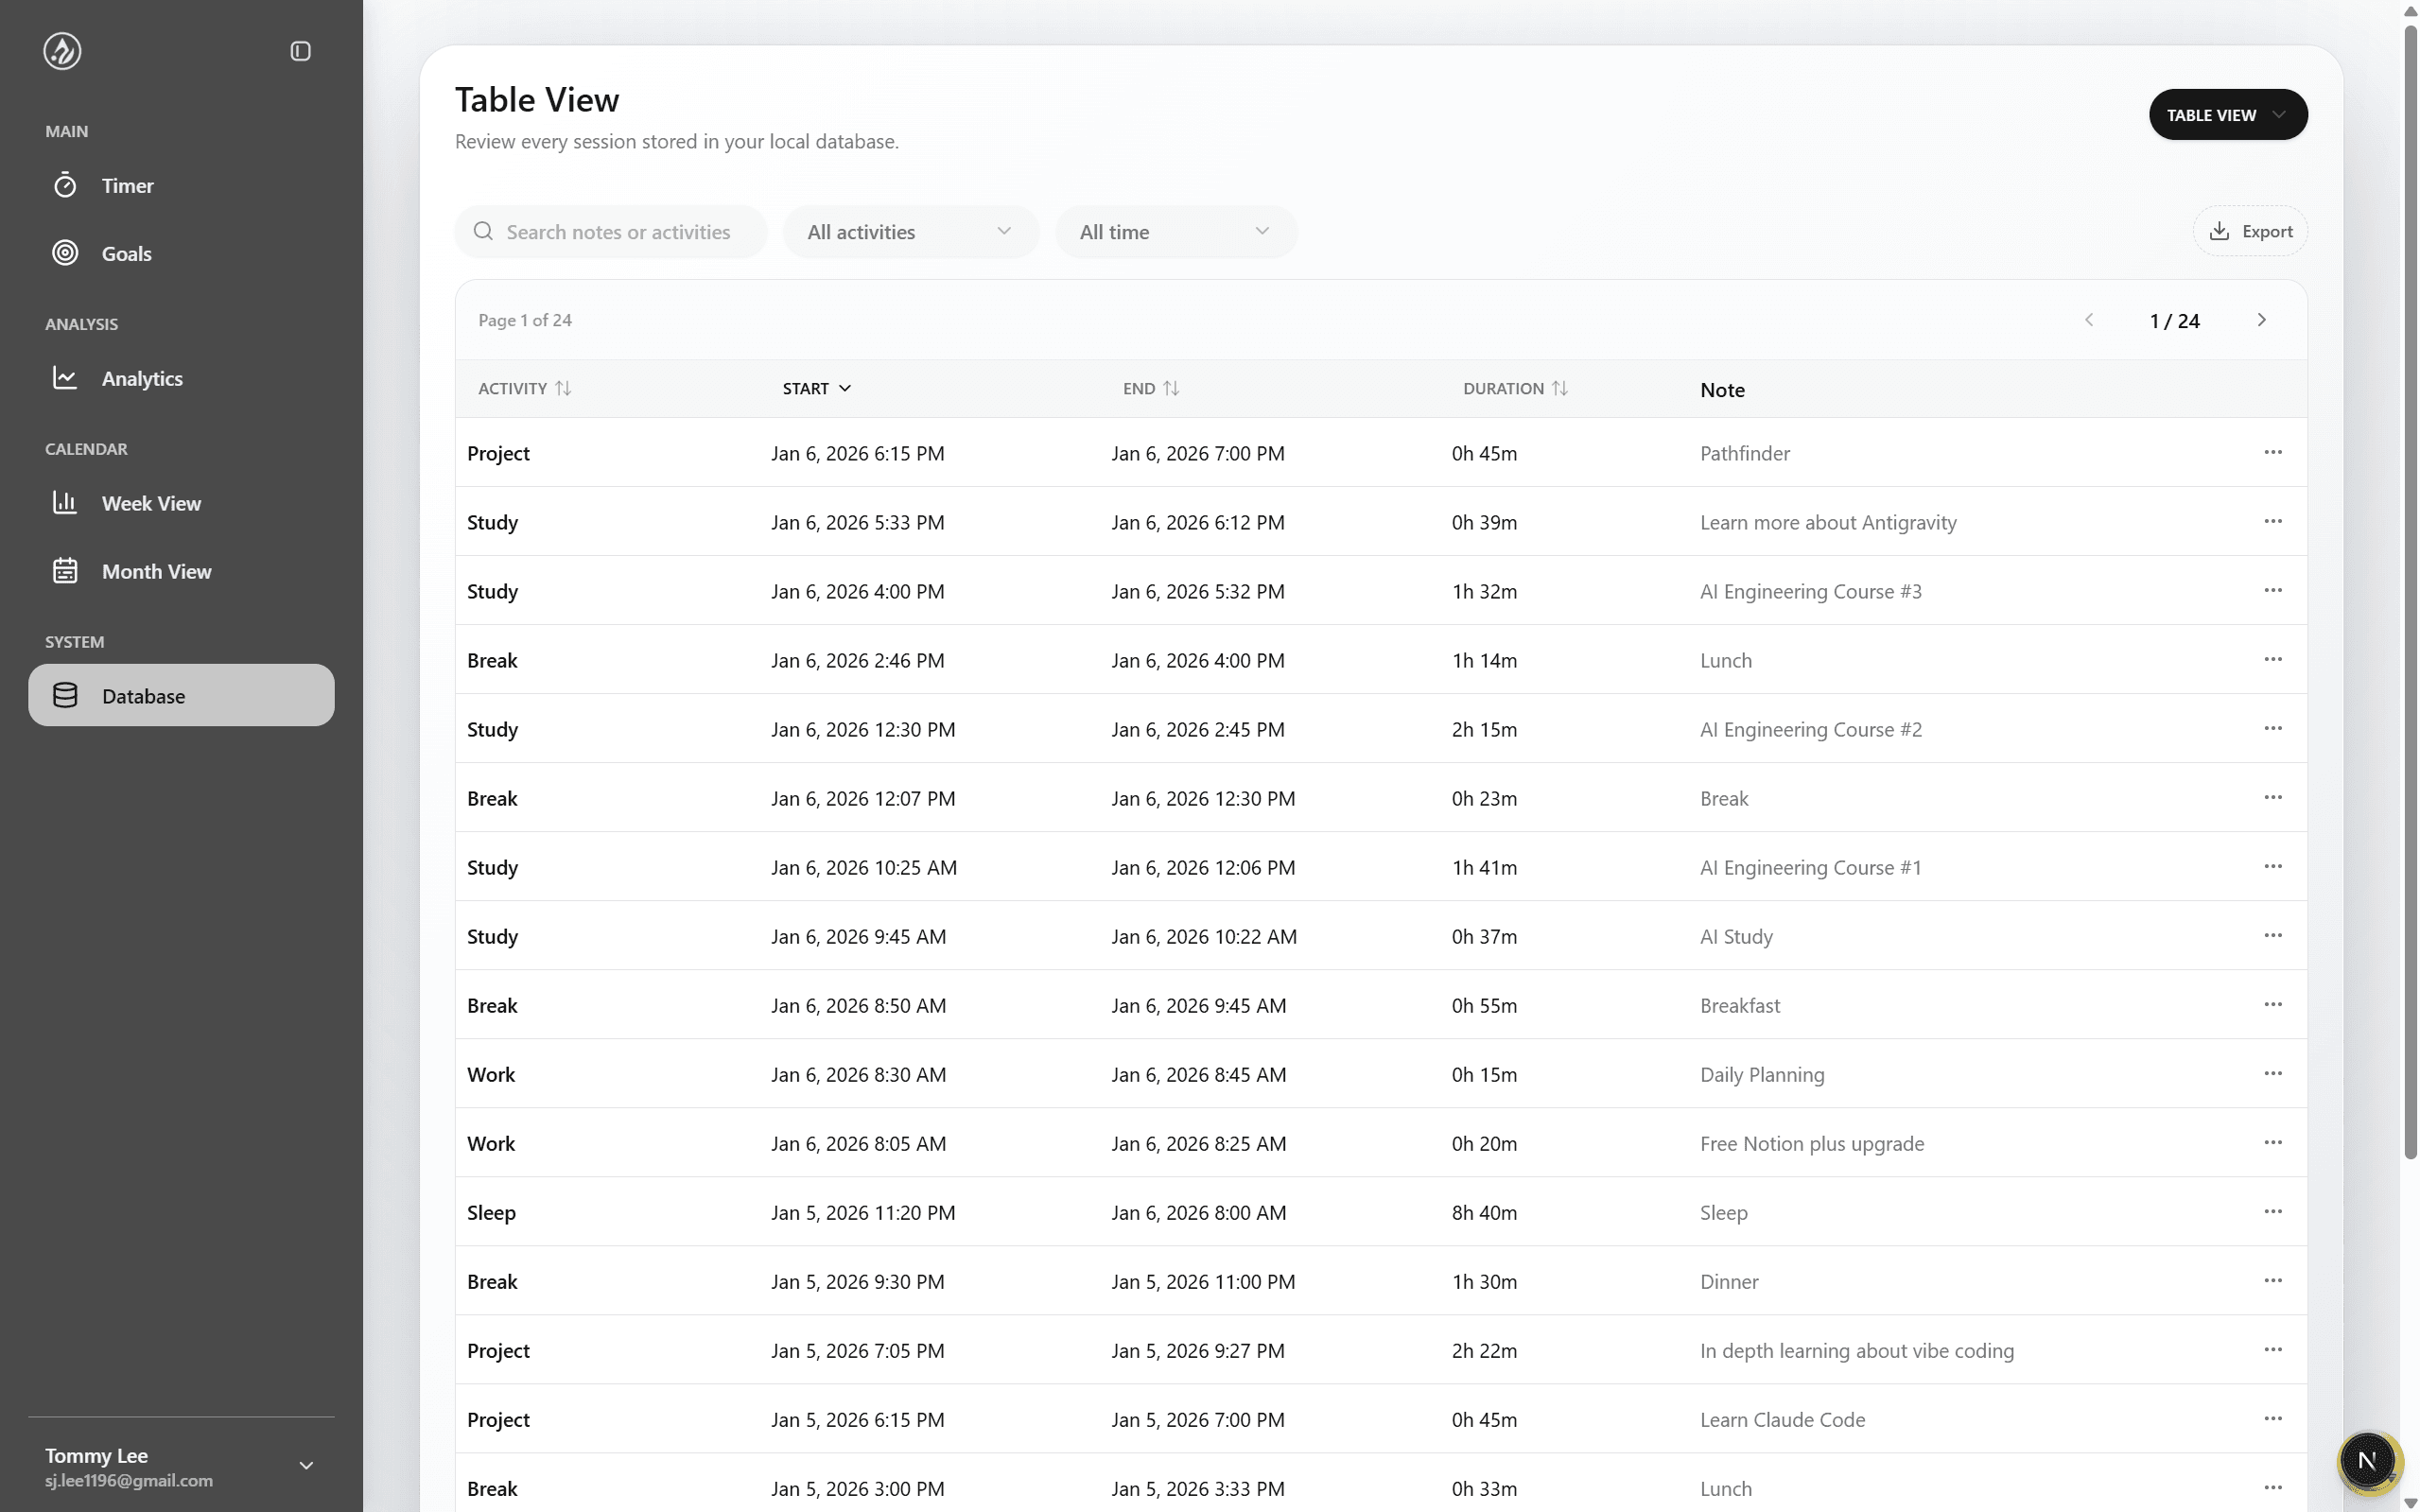Collapse the sidebar with panel icon
The width and height of the screenshot is (2420, 1512).
pos(300,51)
